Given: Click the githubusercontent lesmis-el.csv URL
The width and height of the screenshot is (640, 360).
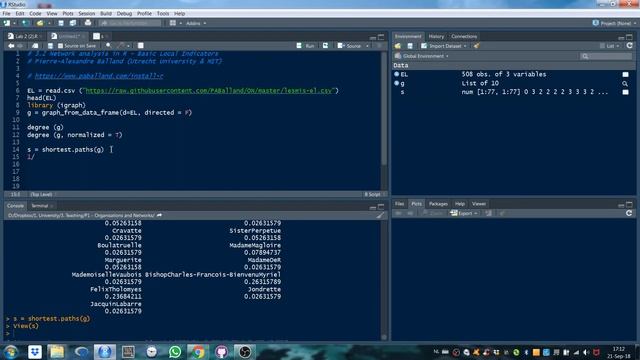Looking at the screenshot, I should 209,91.
